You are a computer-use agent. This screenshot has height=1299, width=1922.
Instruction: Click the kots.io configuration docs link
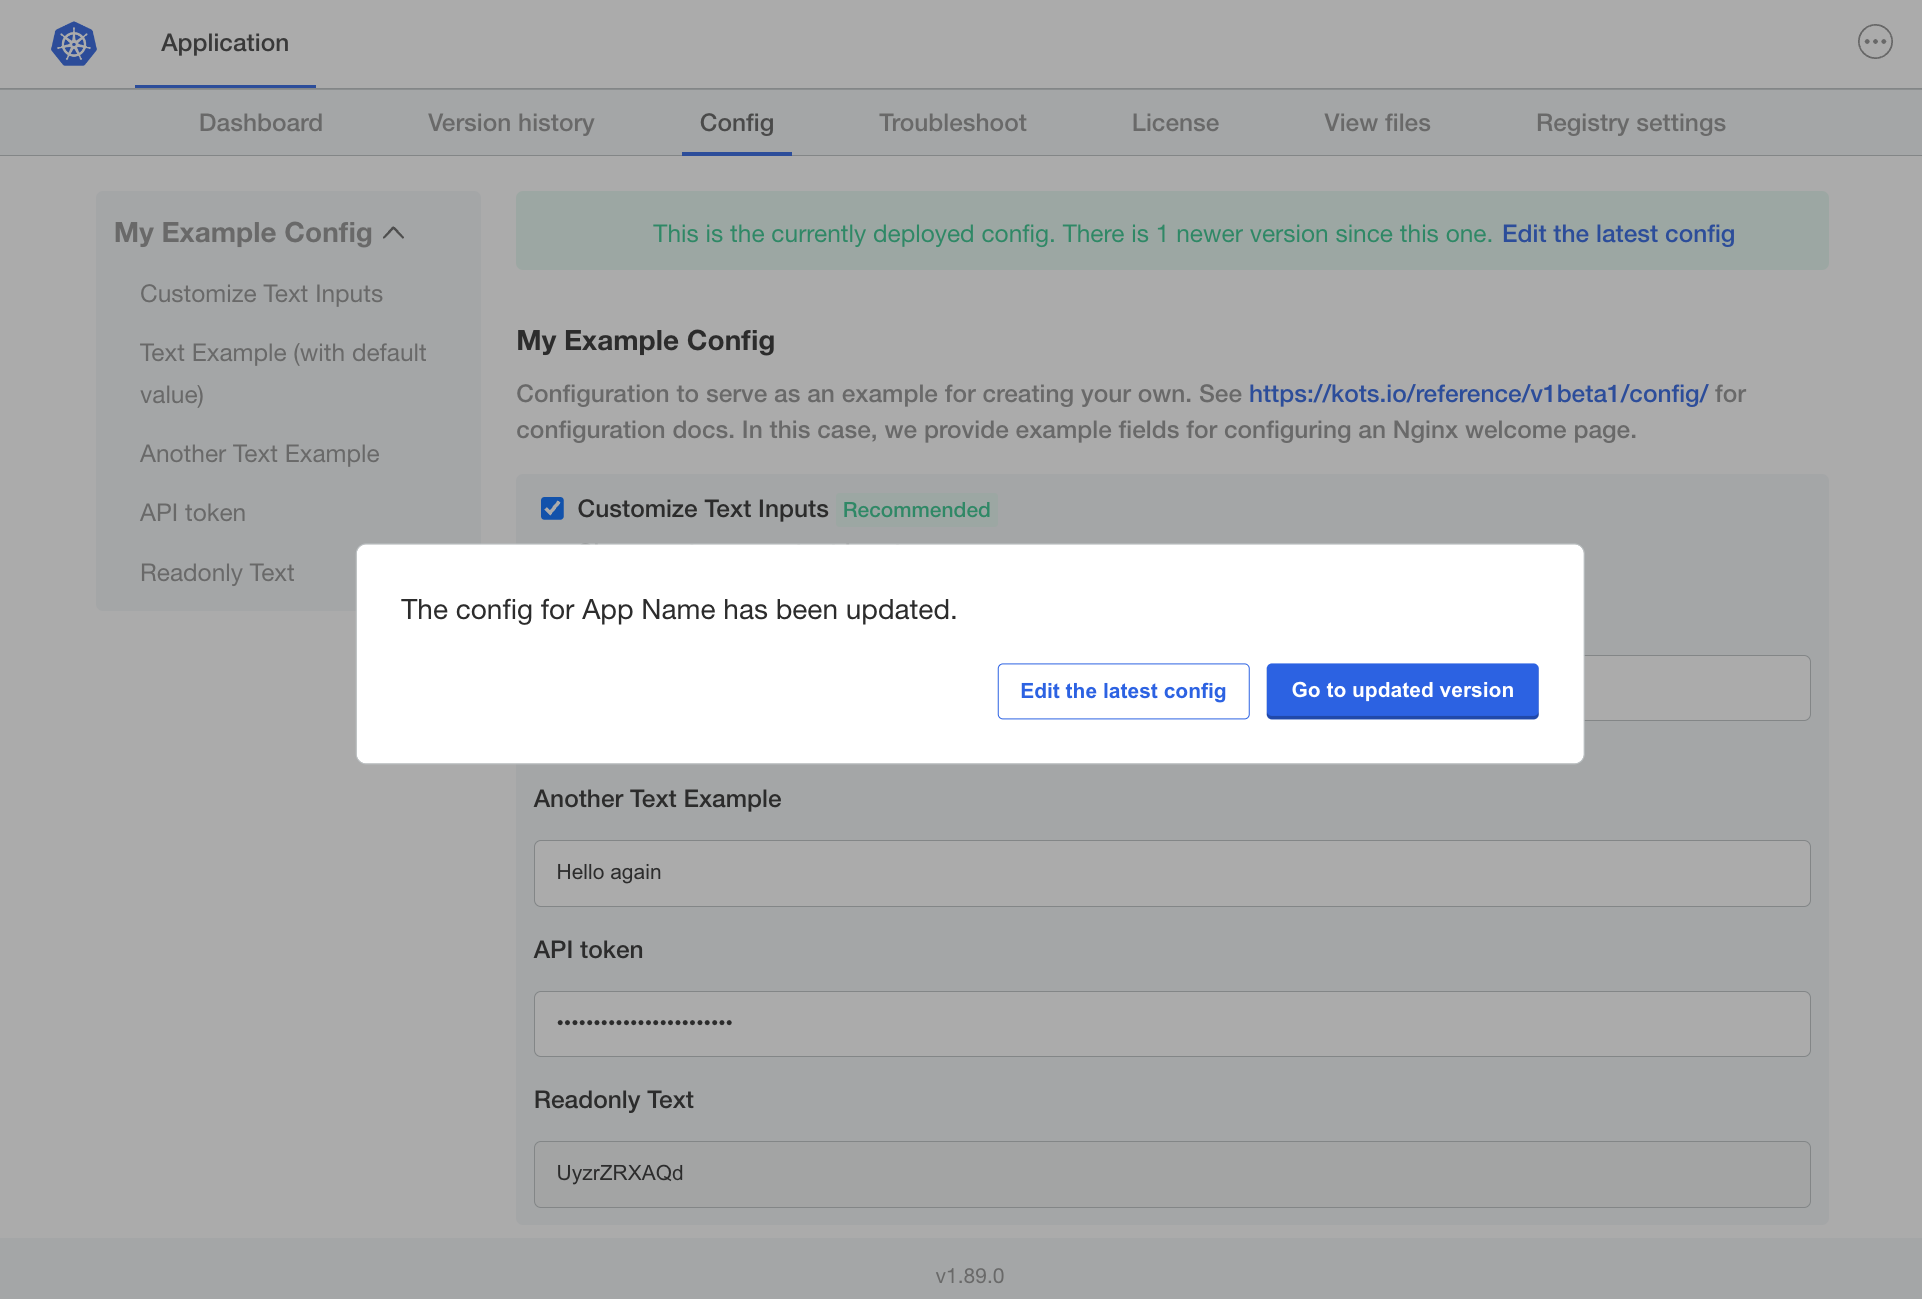1478,393
